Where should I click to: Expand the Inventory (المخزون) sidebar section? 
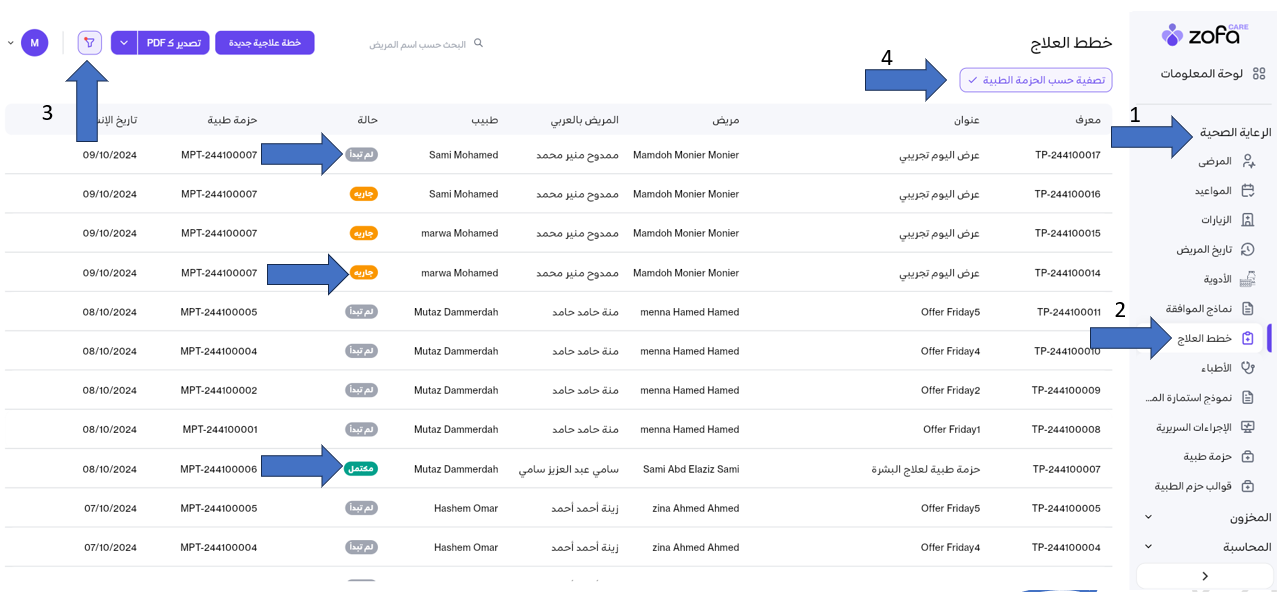click(x=1148, y=517)
